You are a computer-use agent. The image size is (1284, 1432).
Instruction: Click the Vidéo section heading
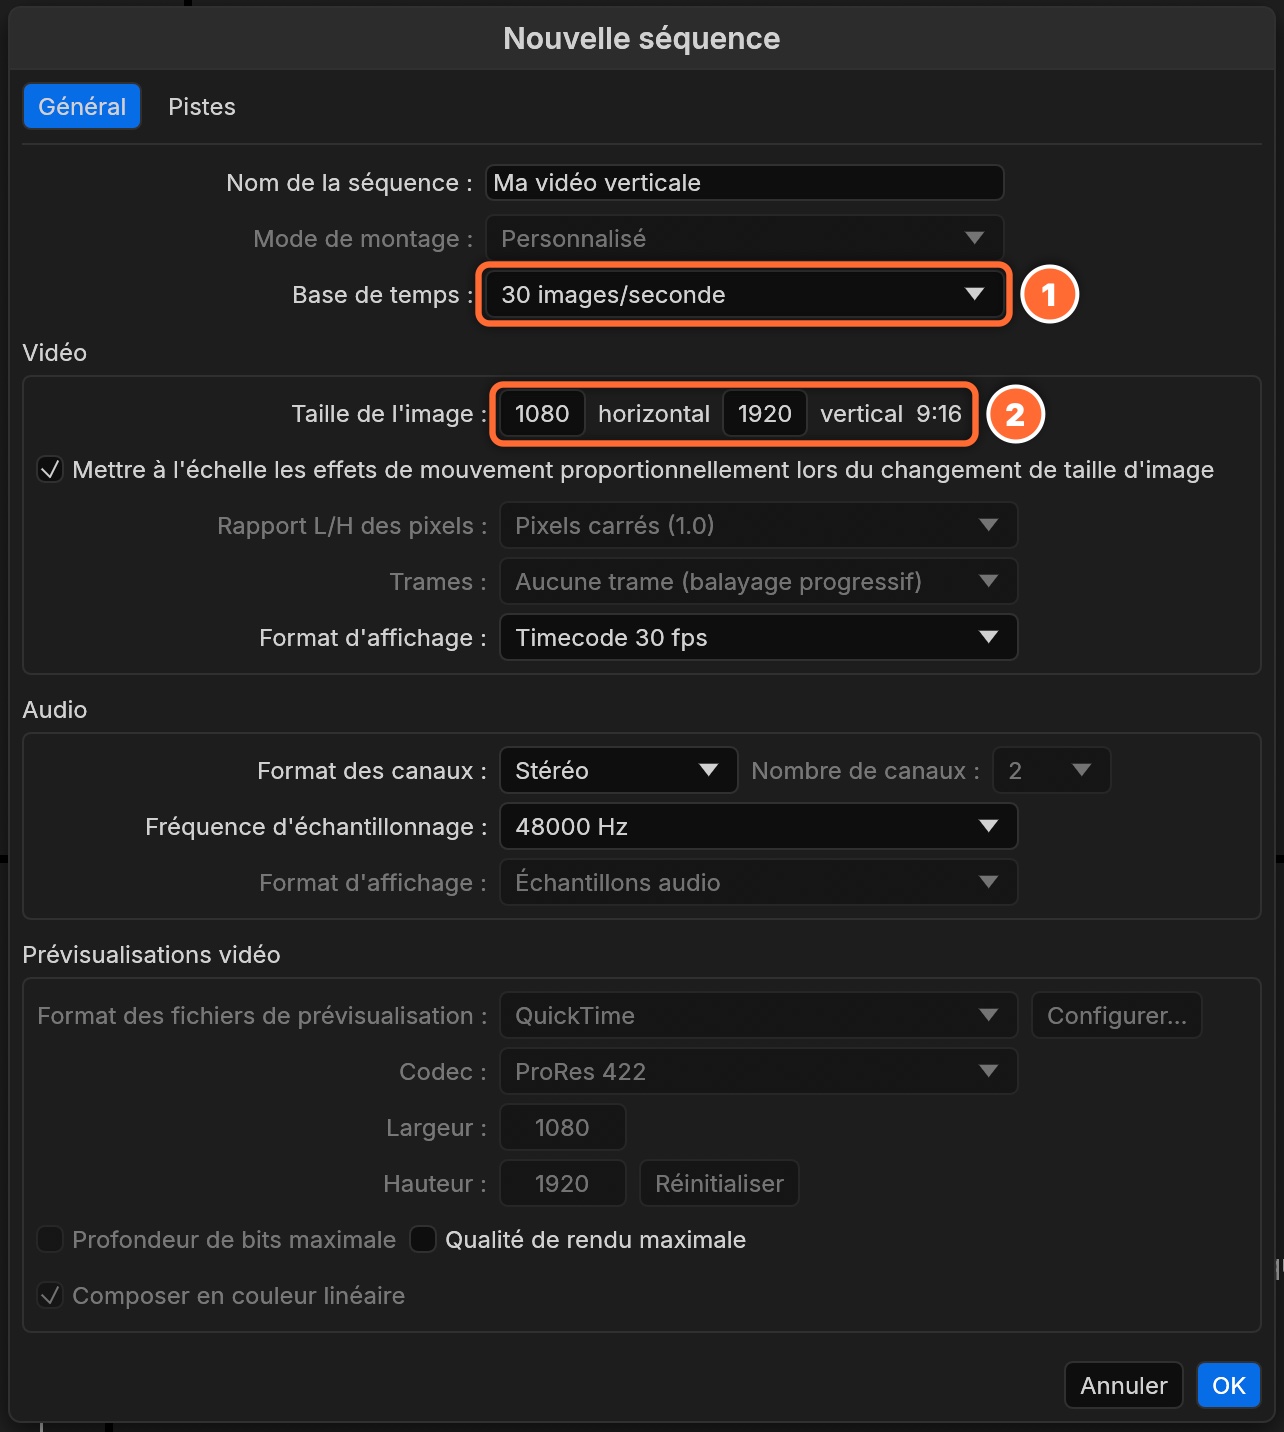pos(55,353)
